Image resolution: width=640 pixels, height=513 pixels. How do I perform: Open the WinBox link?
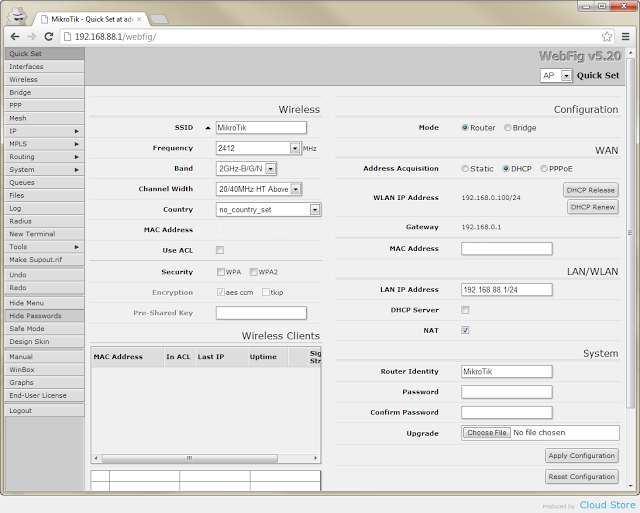(x=44, y=370)
